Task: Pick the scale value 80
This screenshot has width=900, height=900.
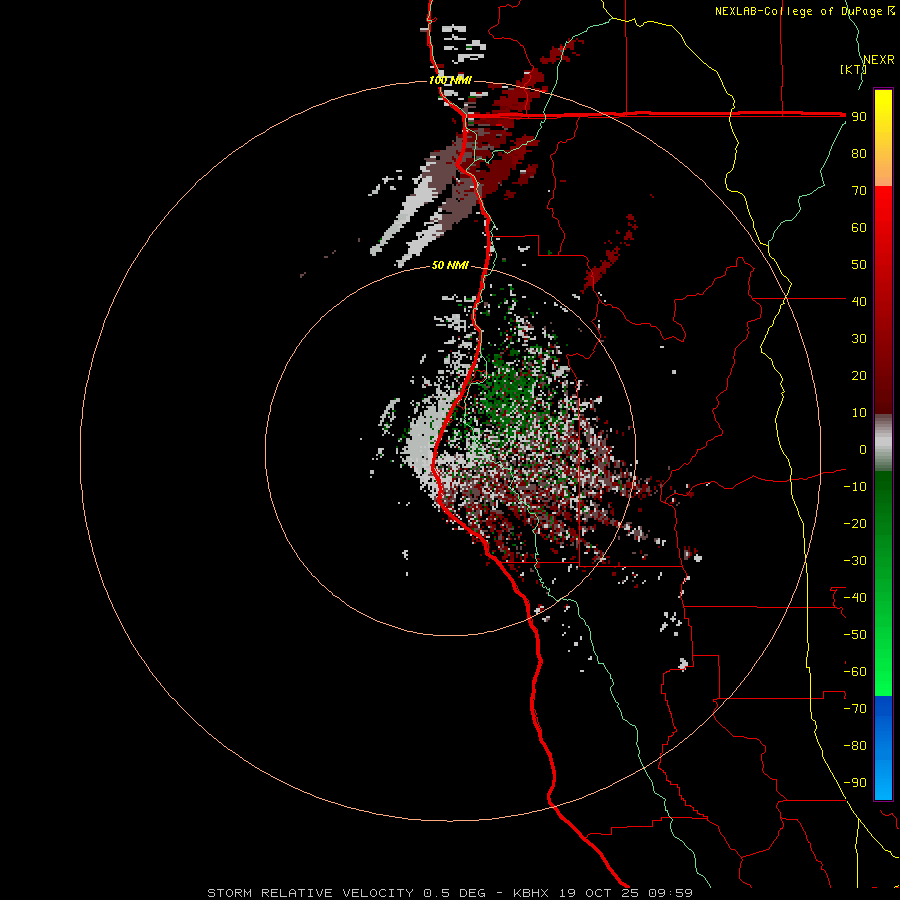Action: 859,153
